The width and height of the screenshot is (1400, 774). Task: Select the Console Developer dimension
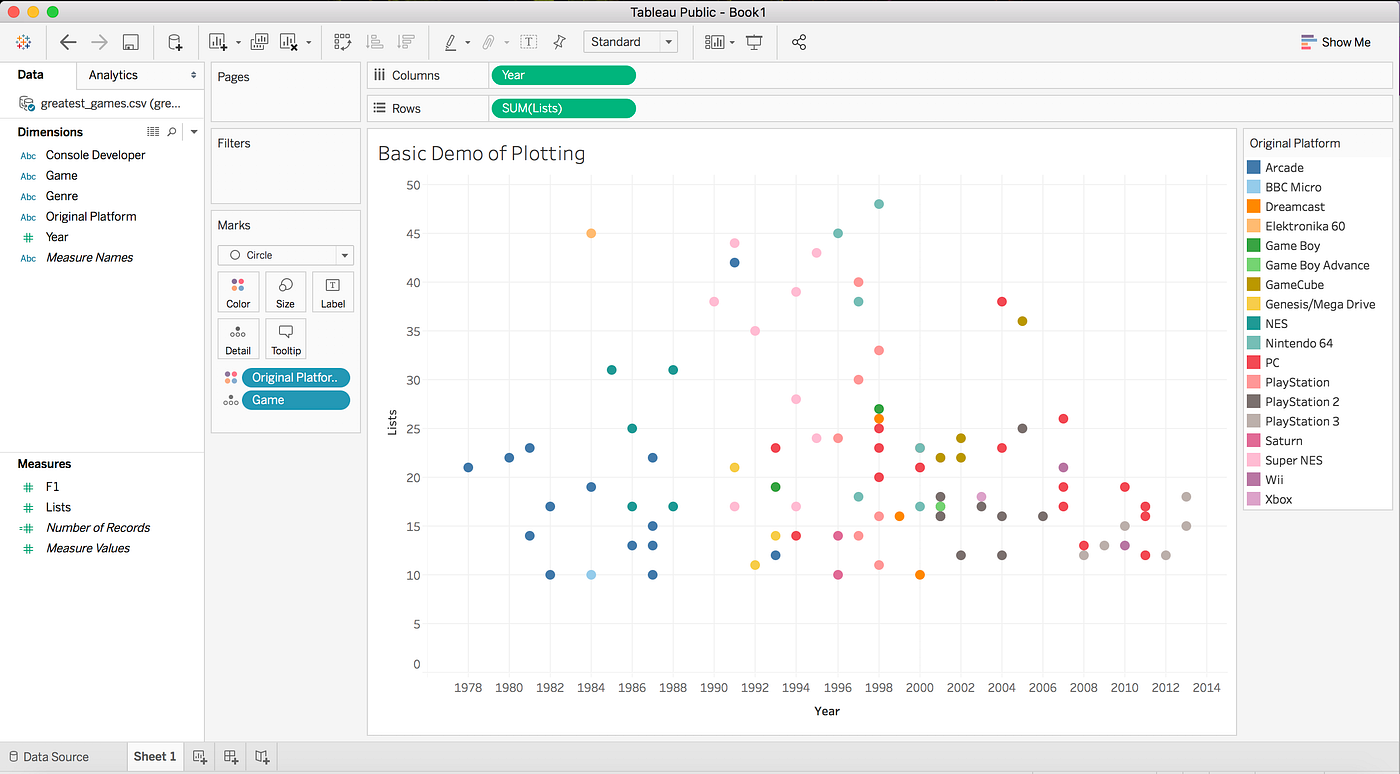[95, 155]
